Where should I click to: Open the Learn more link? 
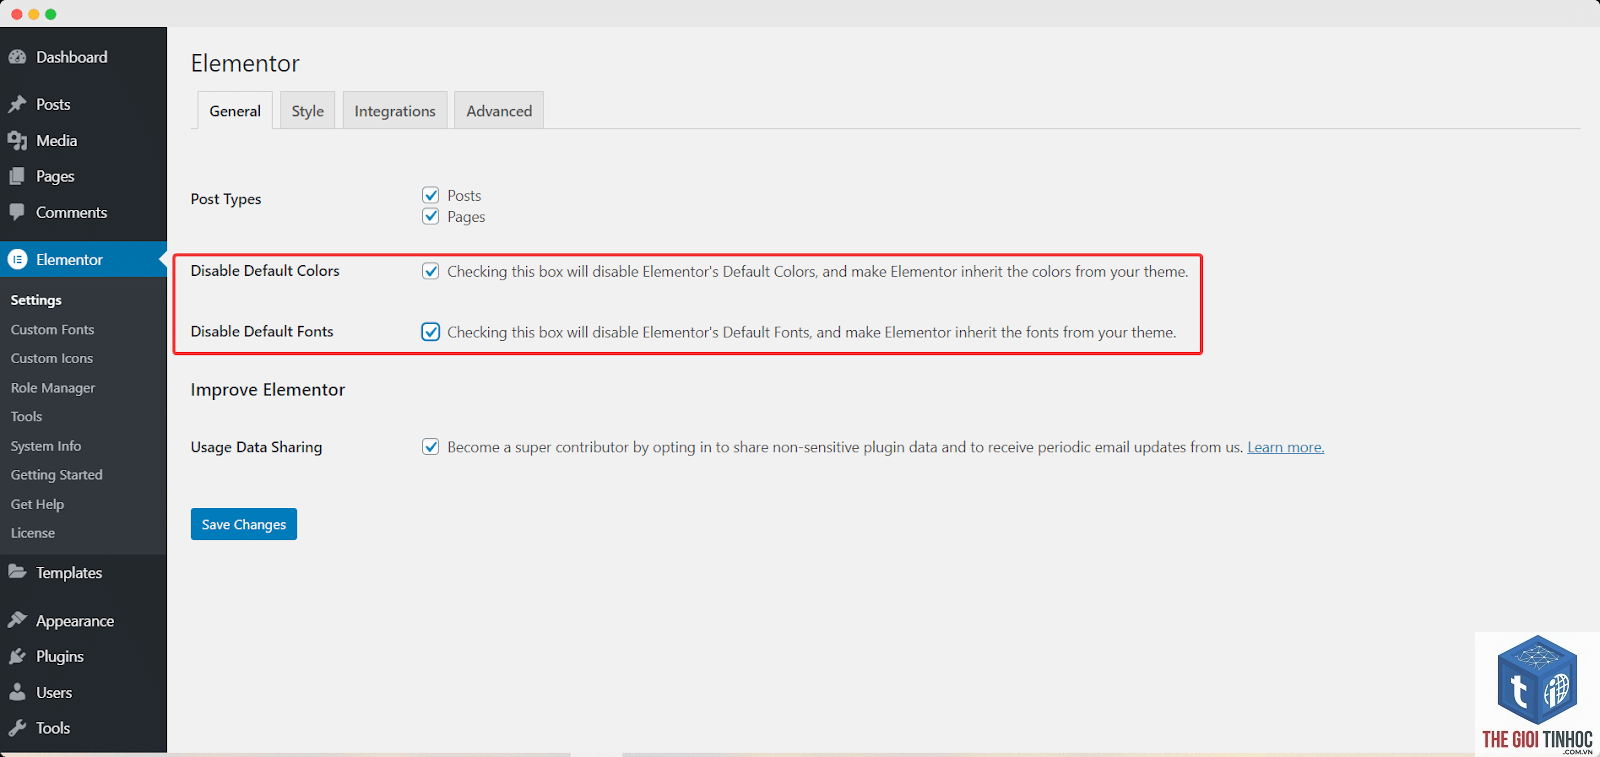1286,447
